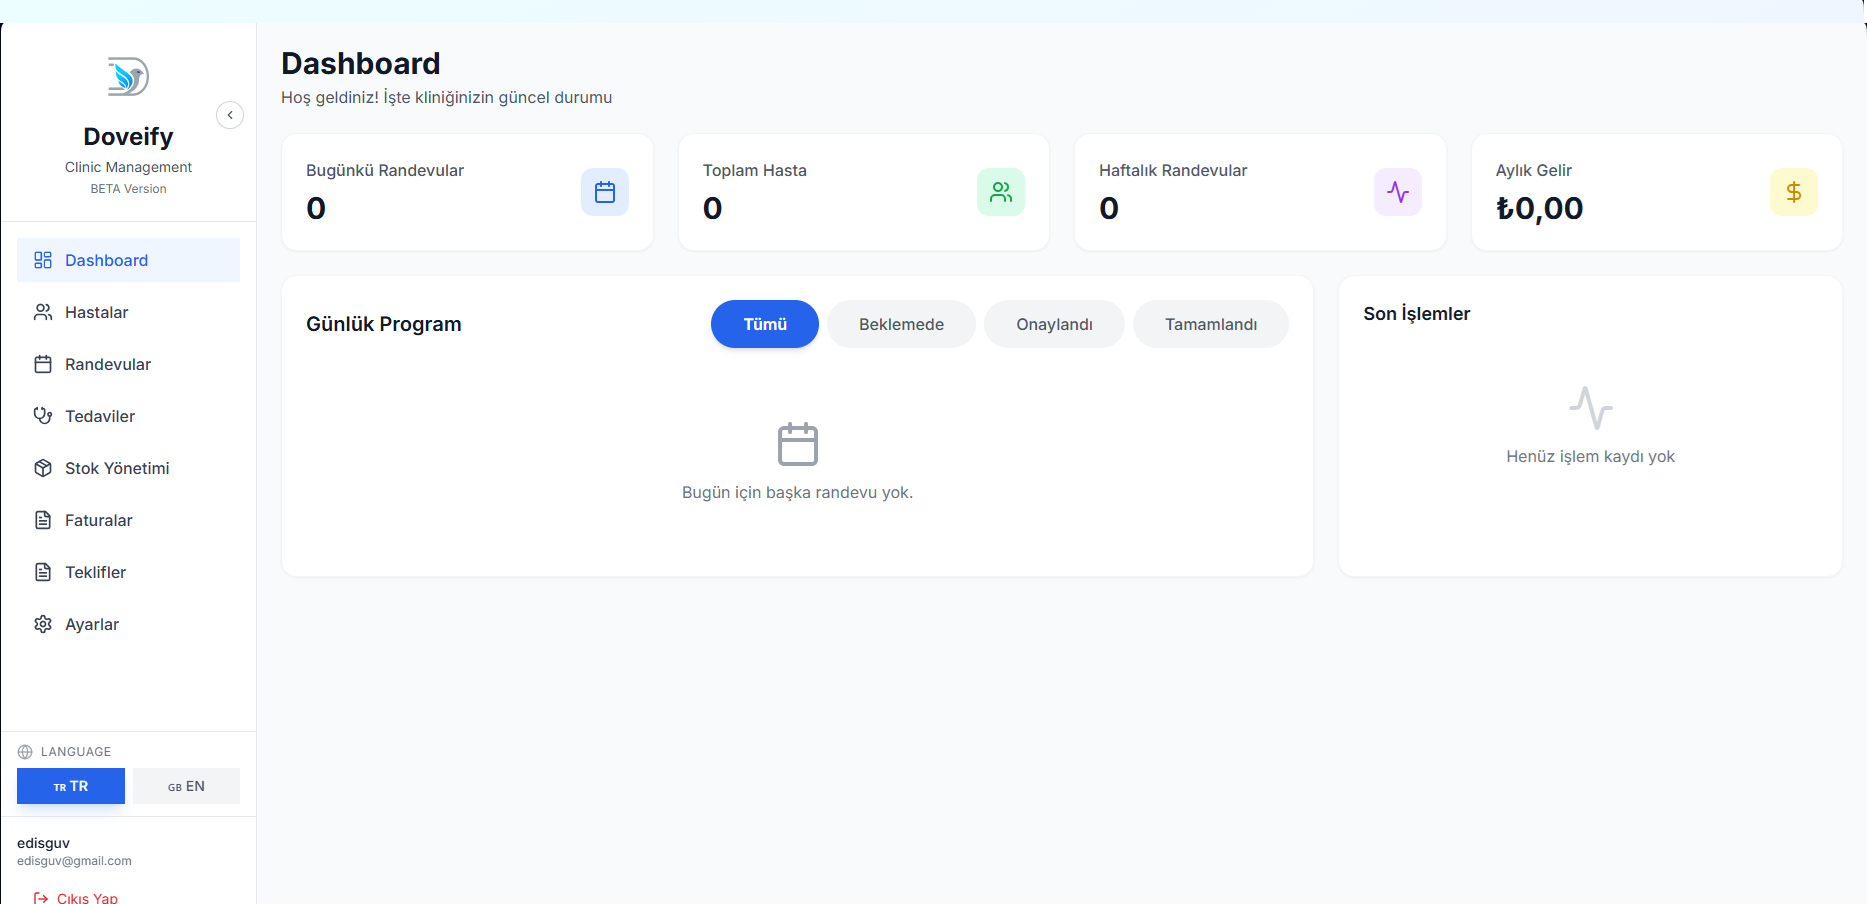This screenshot has height=904, width=1867.
Task: Click the dollar icon on Aylık Gelir card
Action: (1794, 192)
